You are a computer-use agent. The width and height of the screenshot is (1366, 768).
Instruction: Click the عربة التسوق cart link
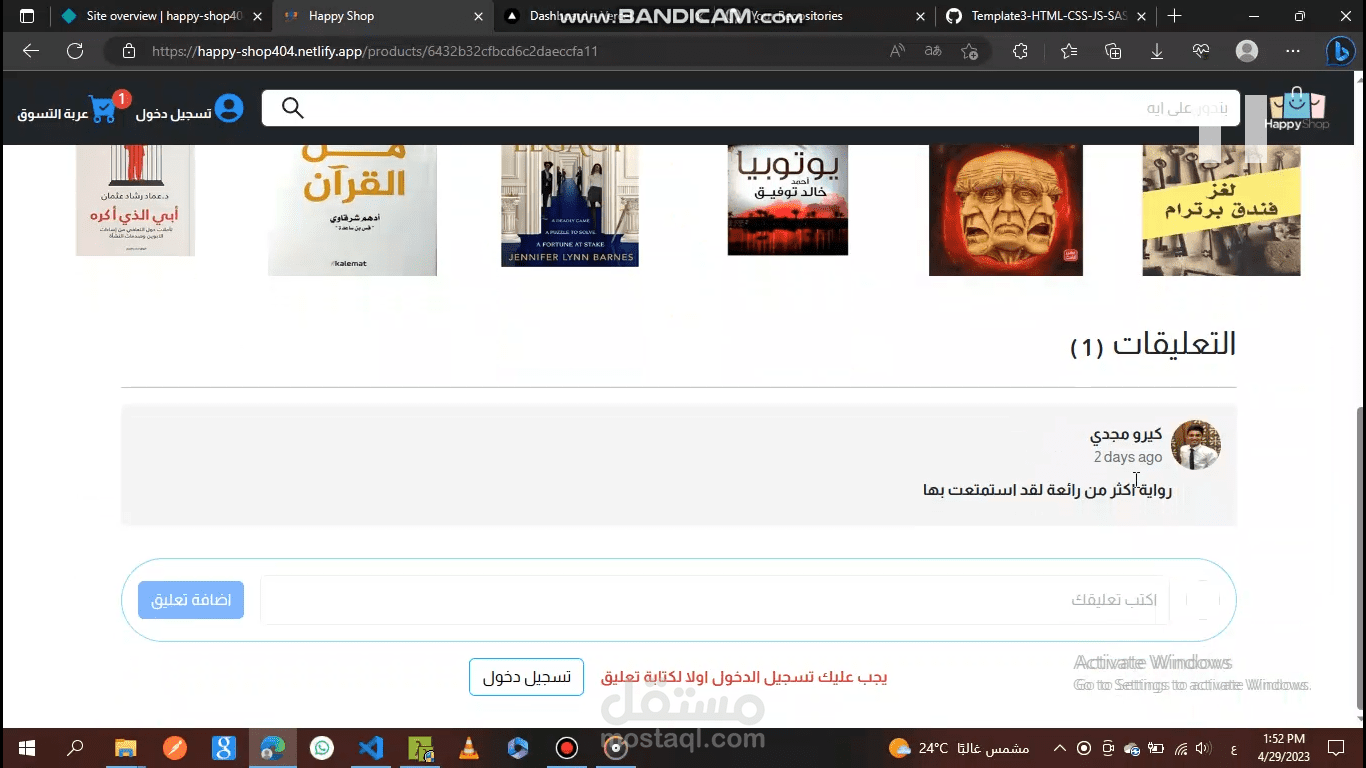point(53,113)
